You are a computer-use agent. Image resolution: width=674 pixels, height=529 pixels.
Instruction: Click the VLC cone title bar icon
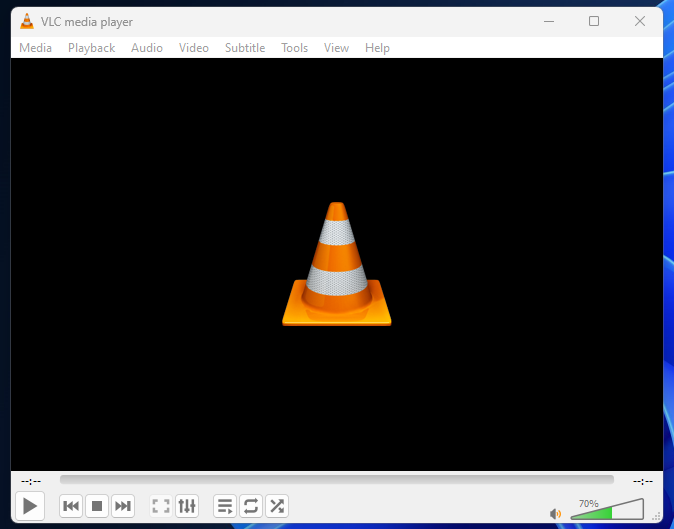pos(27,21)
